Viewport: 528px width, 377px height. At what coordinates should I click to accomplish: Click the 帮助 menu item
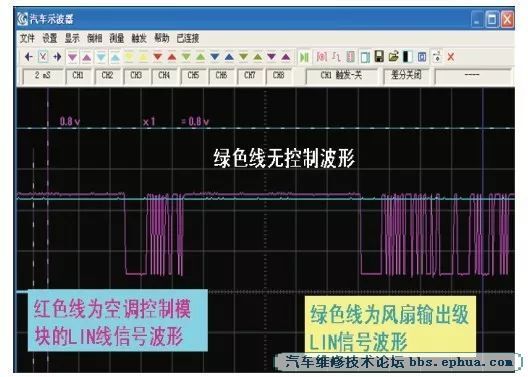162,38
